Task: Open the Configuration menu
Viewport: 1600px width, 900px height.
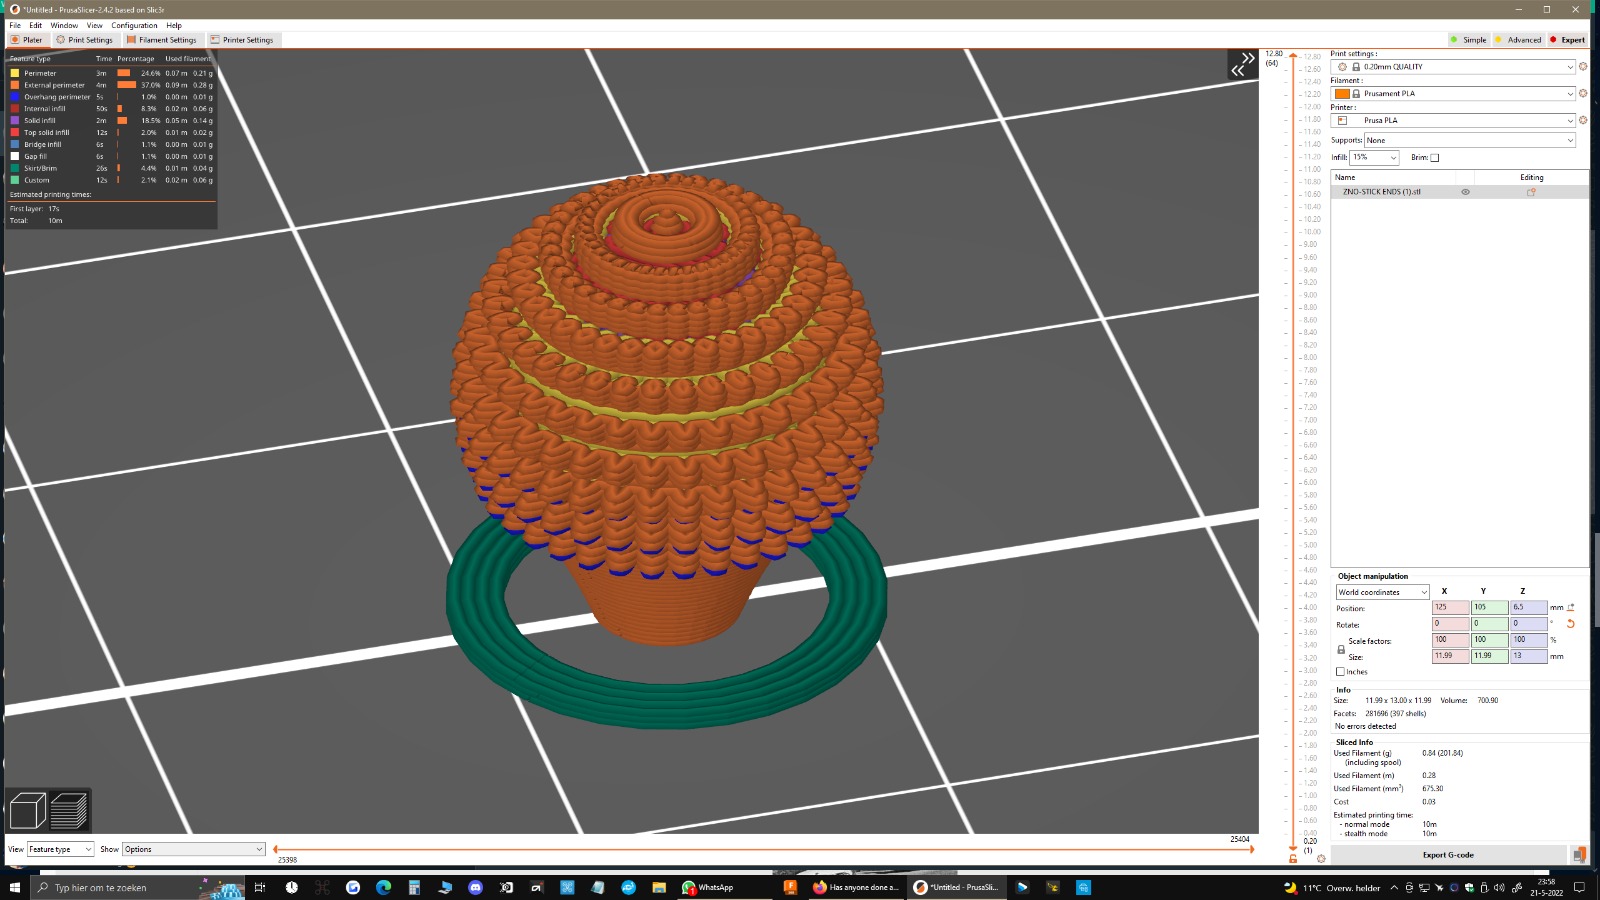Action: tap(136, 25)
